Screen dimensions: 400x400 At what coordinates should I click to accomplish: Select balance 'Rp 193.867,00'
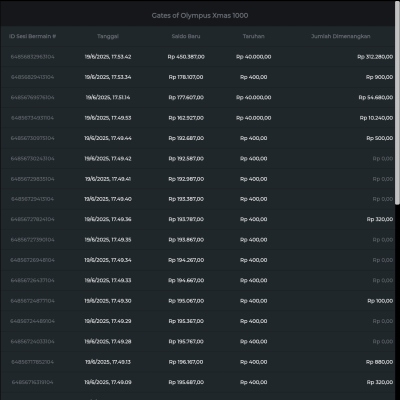tap(186, 240)
